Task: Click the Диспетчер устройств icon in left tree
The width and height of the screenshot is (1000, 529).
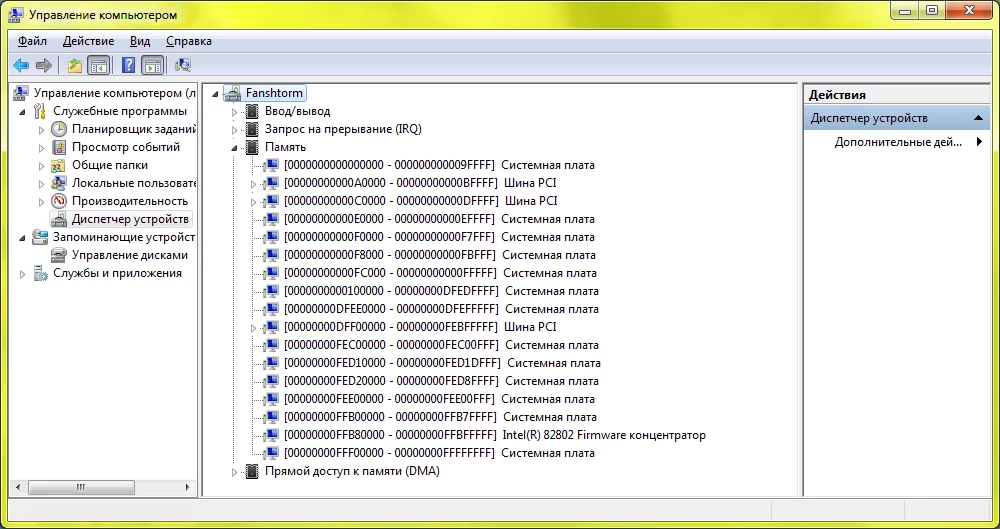Action: coord(59,220)
